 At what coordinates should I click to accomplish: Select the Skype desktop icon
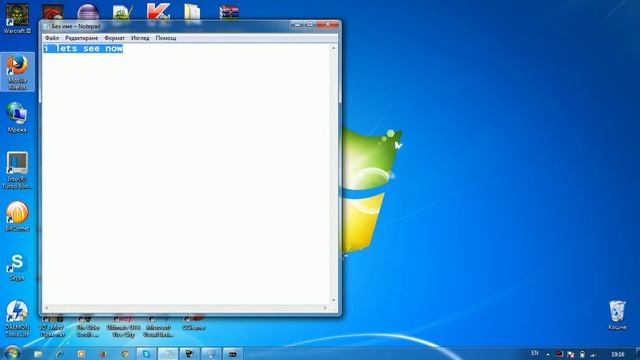tap(17, 267)
